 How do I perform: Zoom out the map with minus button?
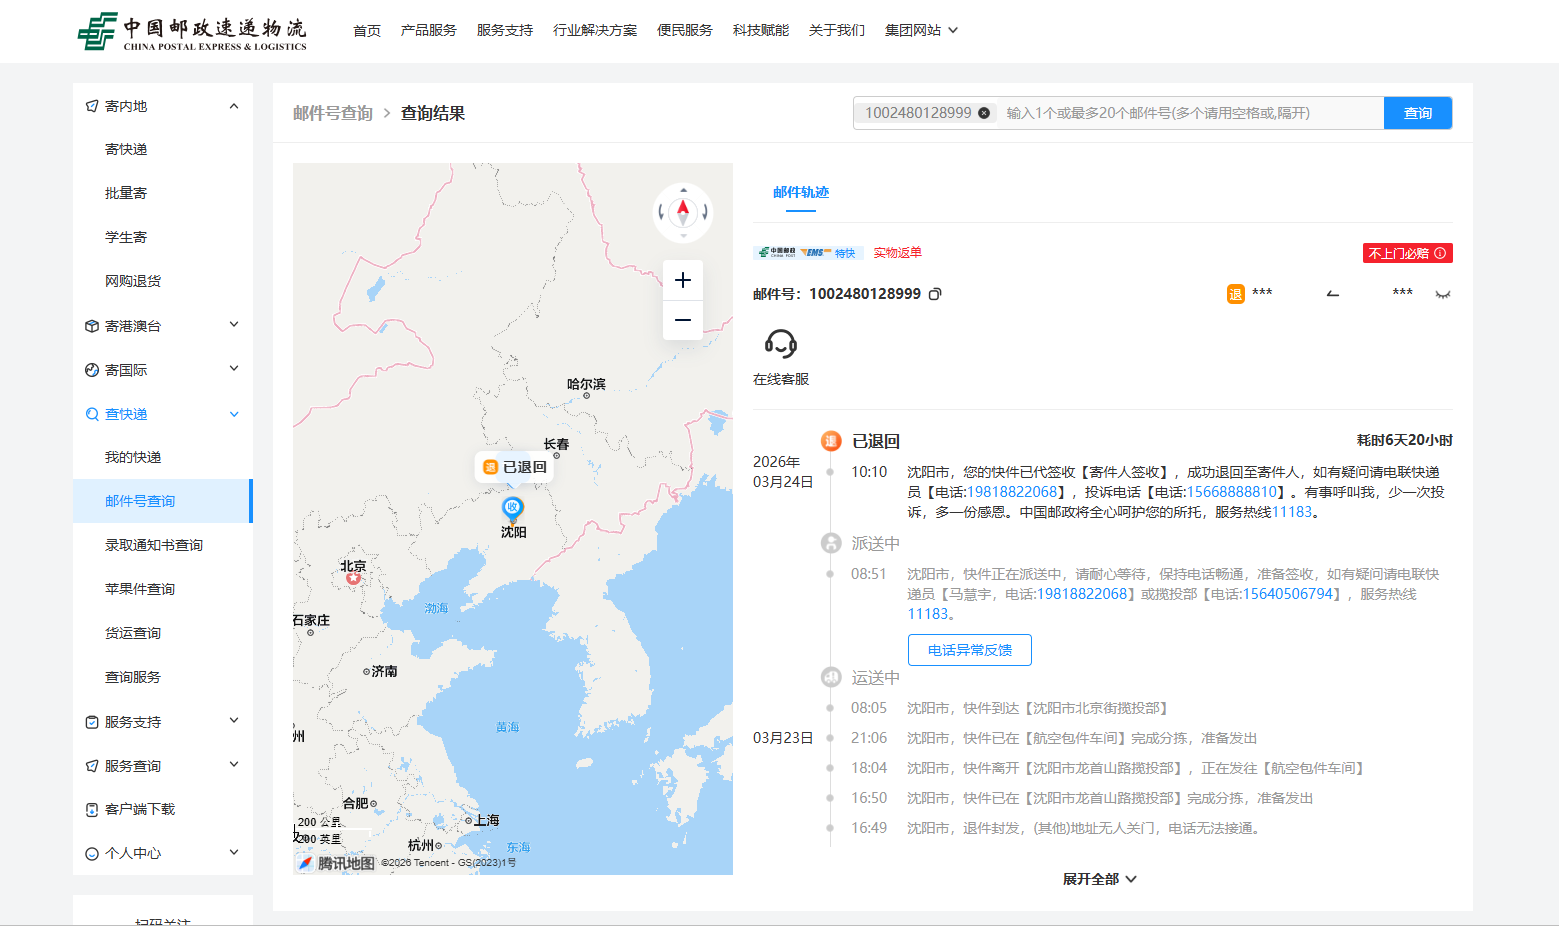pos(683,320)
